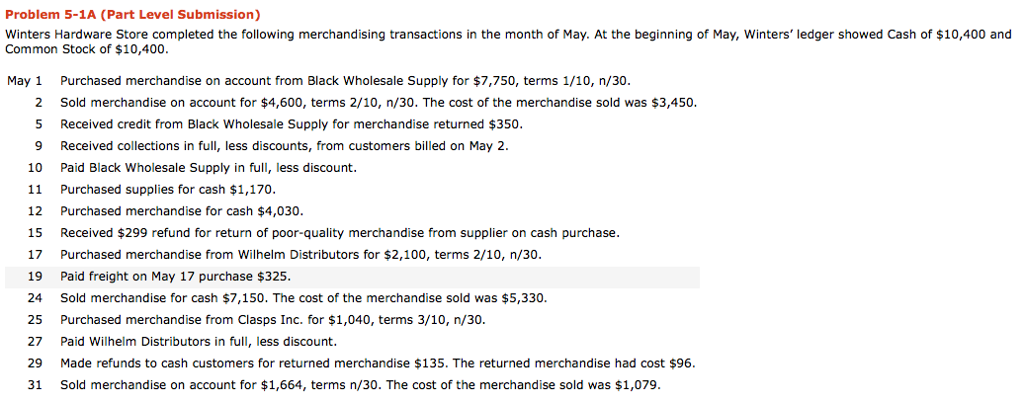Select the May 1 Black Wholesale purchase line
This screenshot has height=403, width=1024.
tap(345, 81)
